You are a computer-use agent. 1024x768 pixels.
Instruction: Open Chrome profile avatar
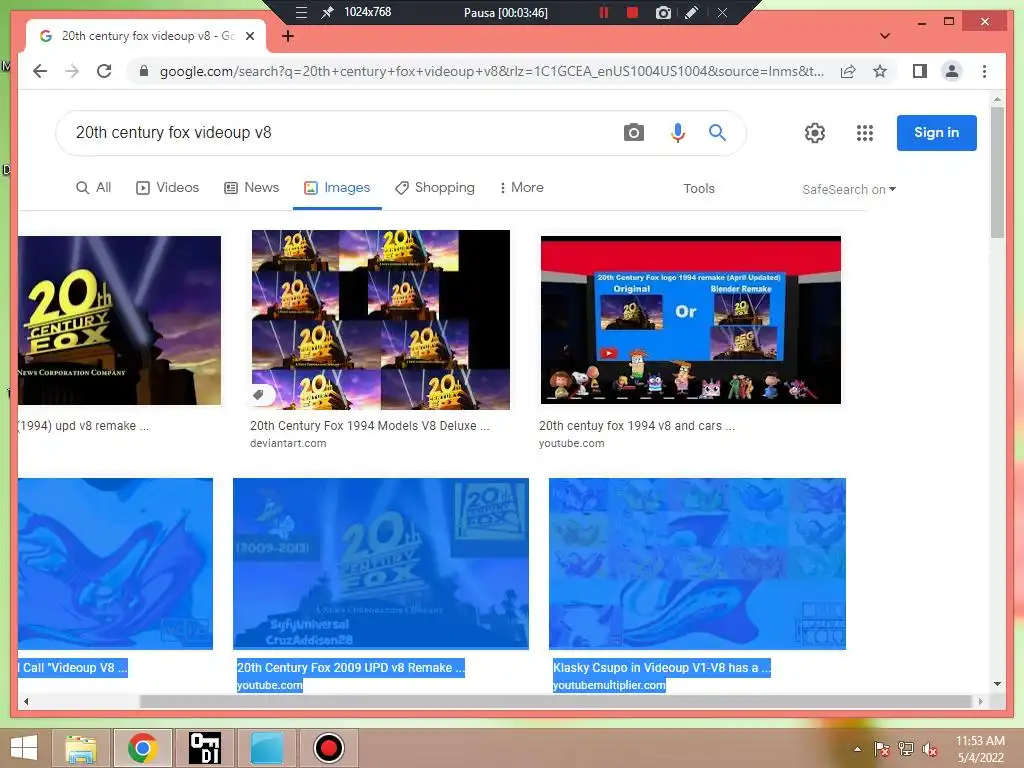click(x=952, y=71)
